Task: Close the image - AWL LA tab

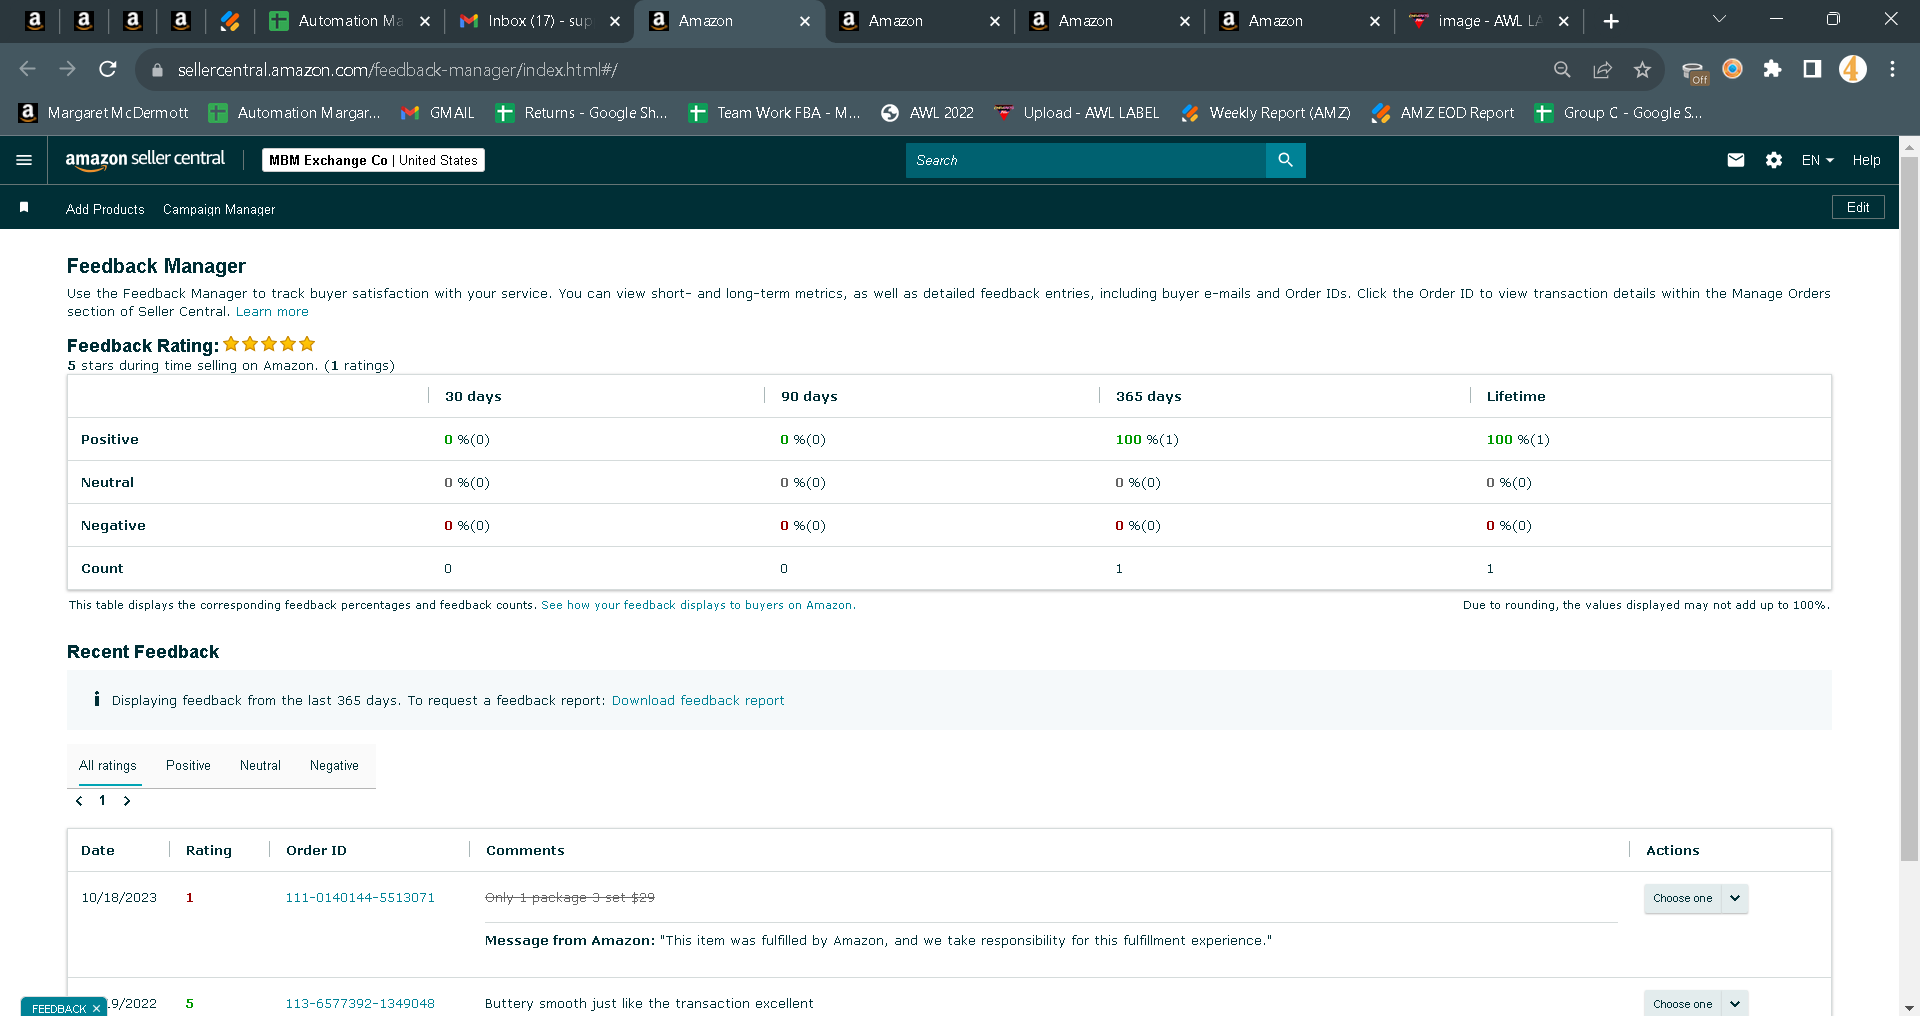Action: [x=1564, y=21]
